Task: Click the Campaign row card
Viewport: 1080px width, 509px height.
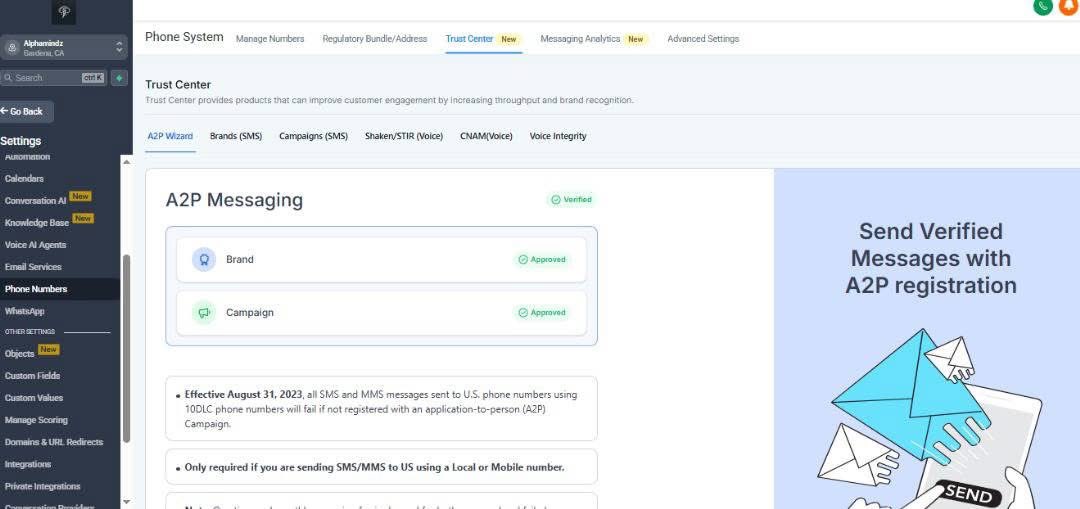Action: tap(382, 313)
